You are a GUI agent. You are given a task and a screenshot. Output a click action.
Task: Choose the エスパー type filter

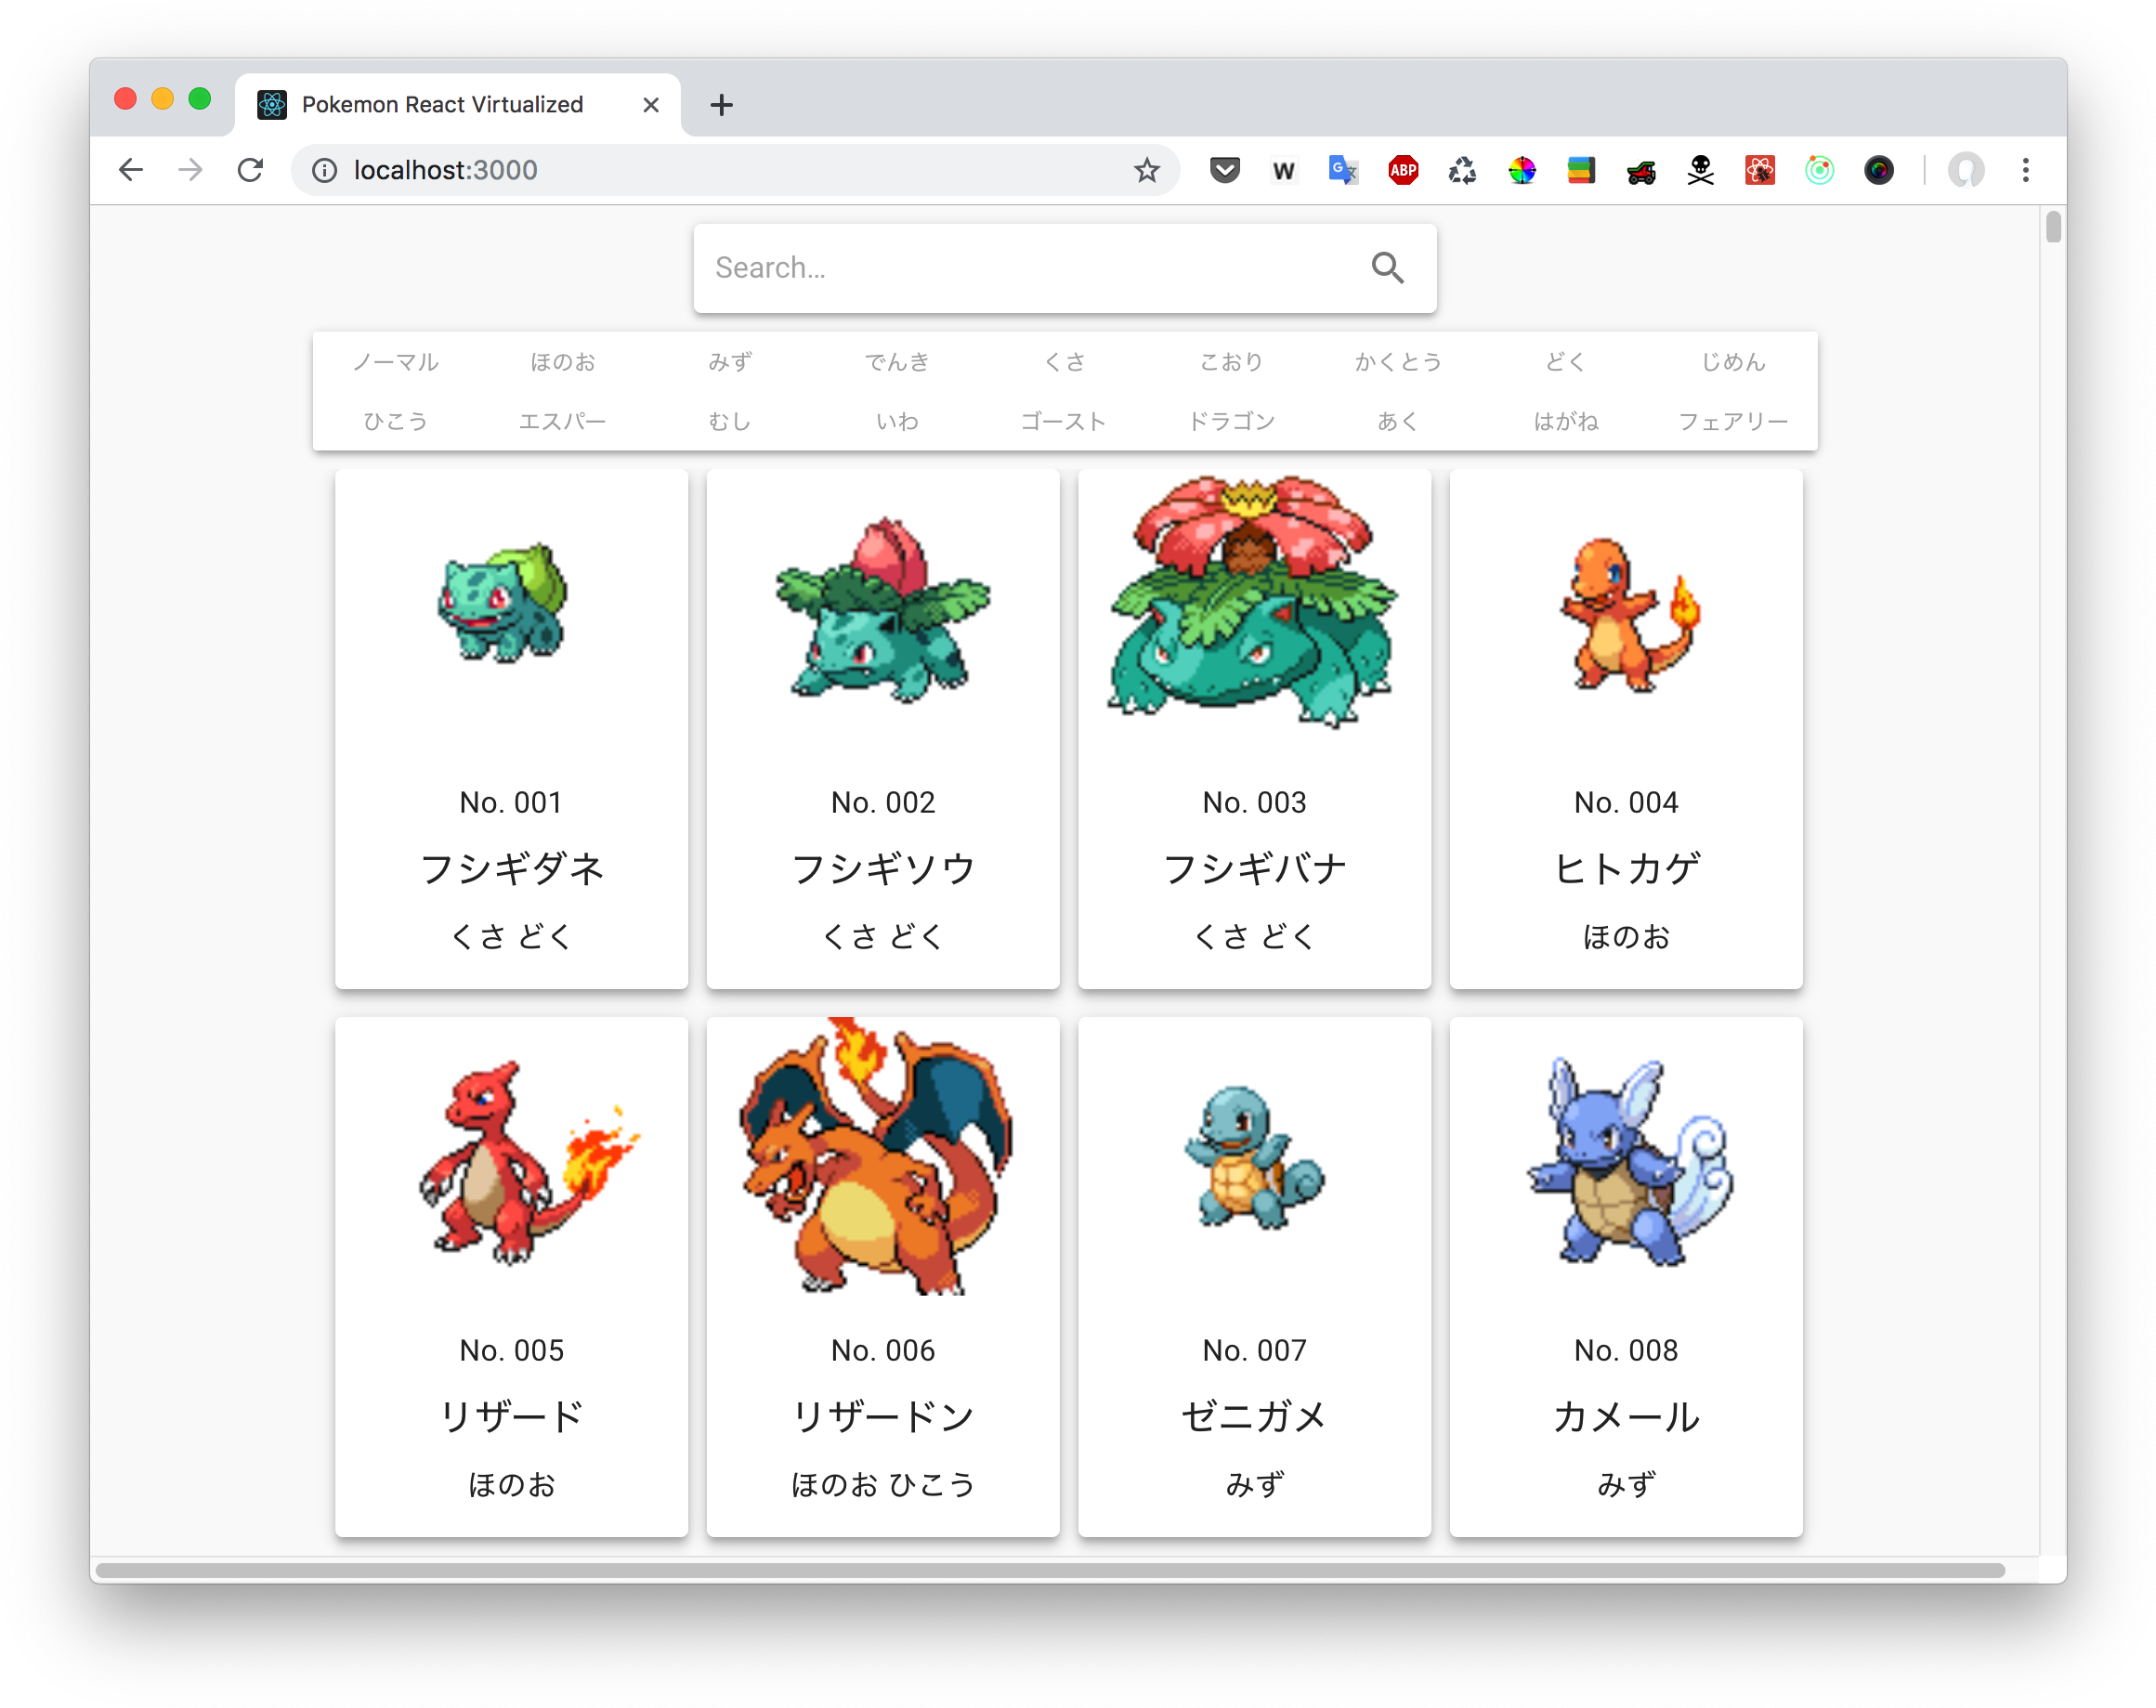pos(562,421)
